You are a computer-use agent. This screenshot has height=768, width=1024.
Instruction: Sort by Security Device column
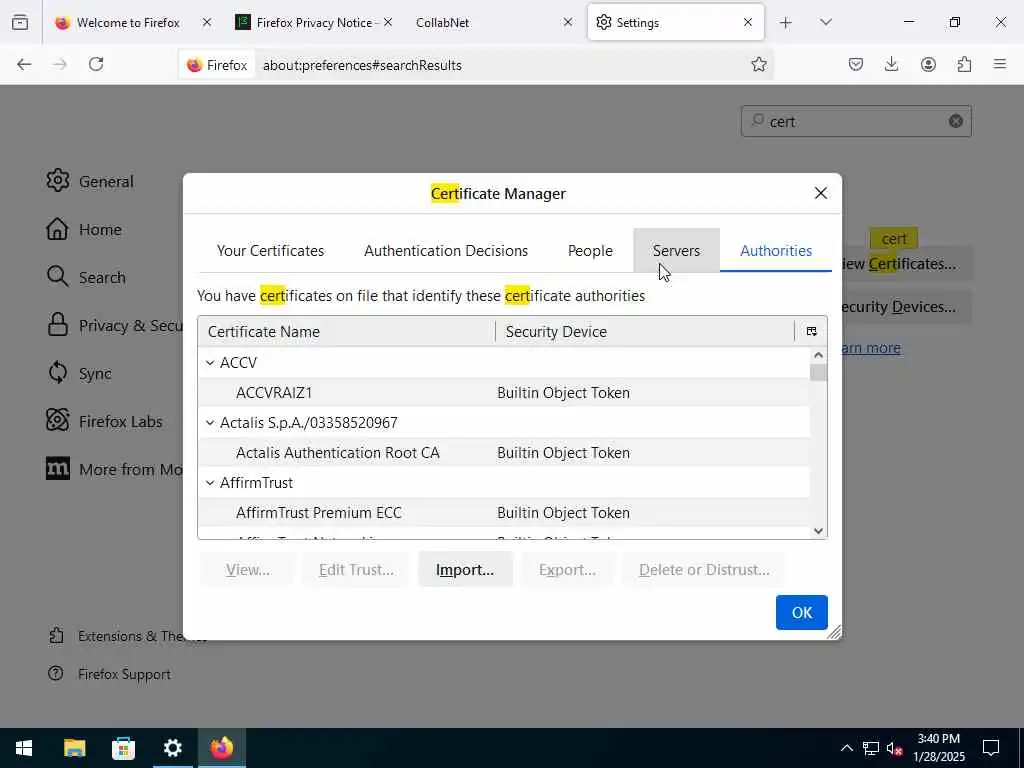pyautogui.click(x=645, y=331)
